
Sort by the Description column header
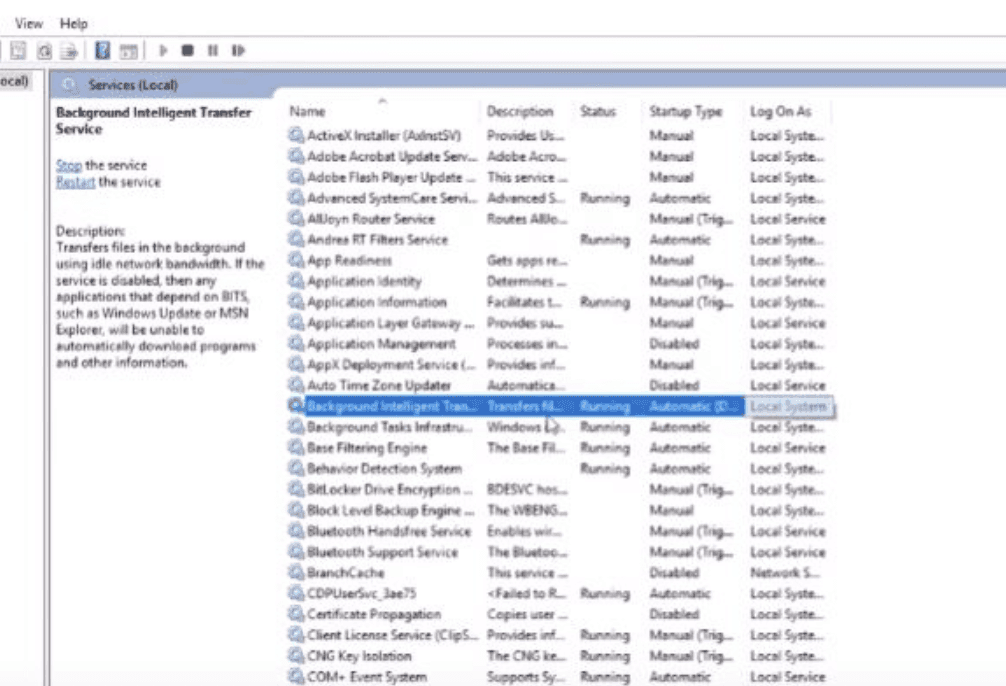(x=526, y=111)
